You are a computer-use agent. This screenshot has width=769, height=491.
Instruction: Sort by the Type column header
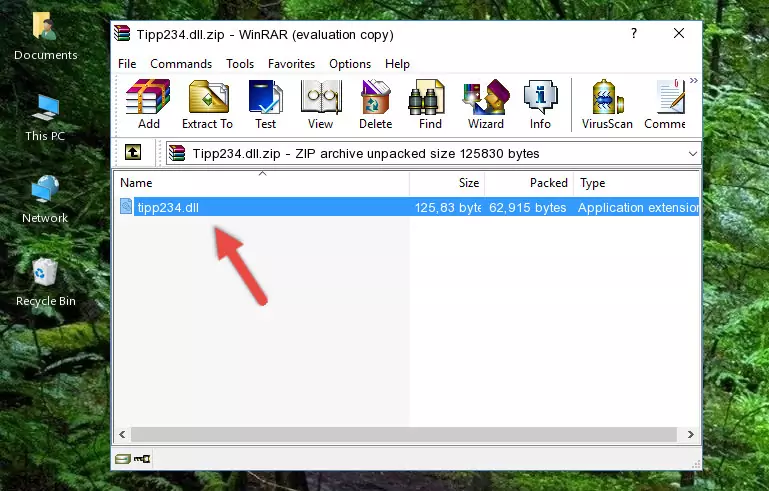coord(637,183)
